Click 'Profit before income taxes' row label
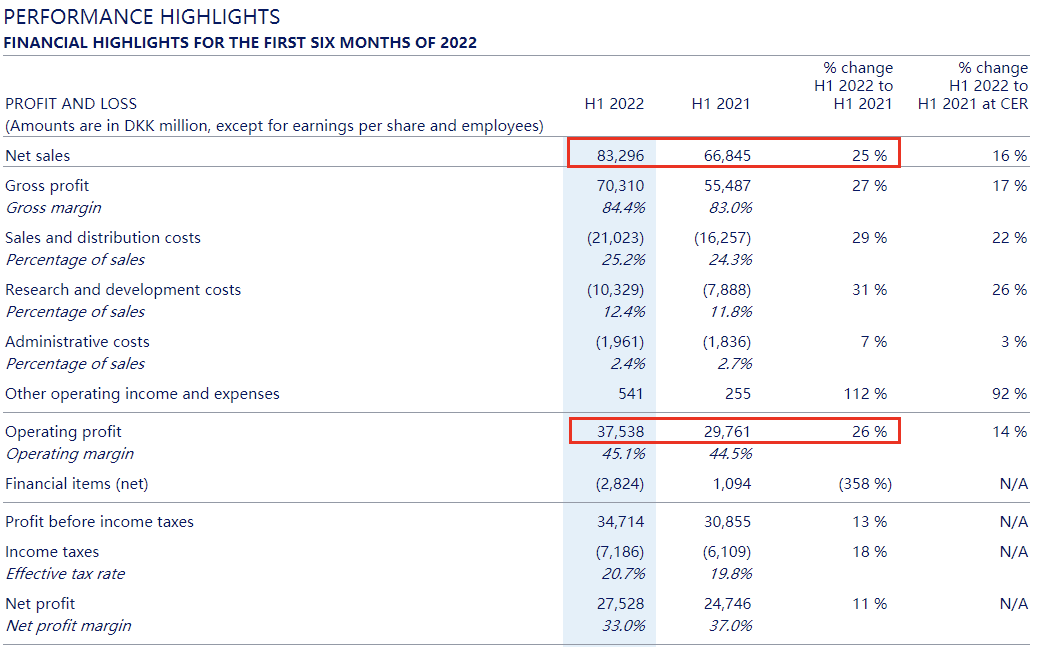 (x=100, y=521)
